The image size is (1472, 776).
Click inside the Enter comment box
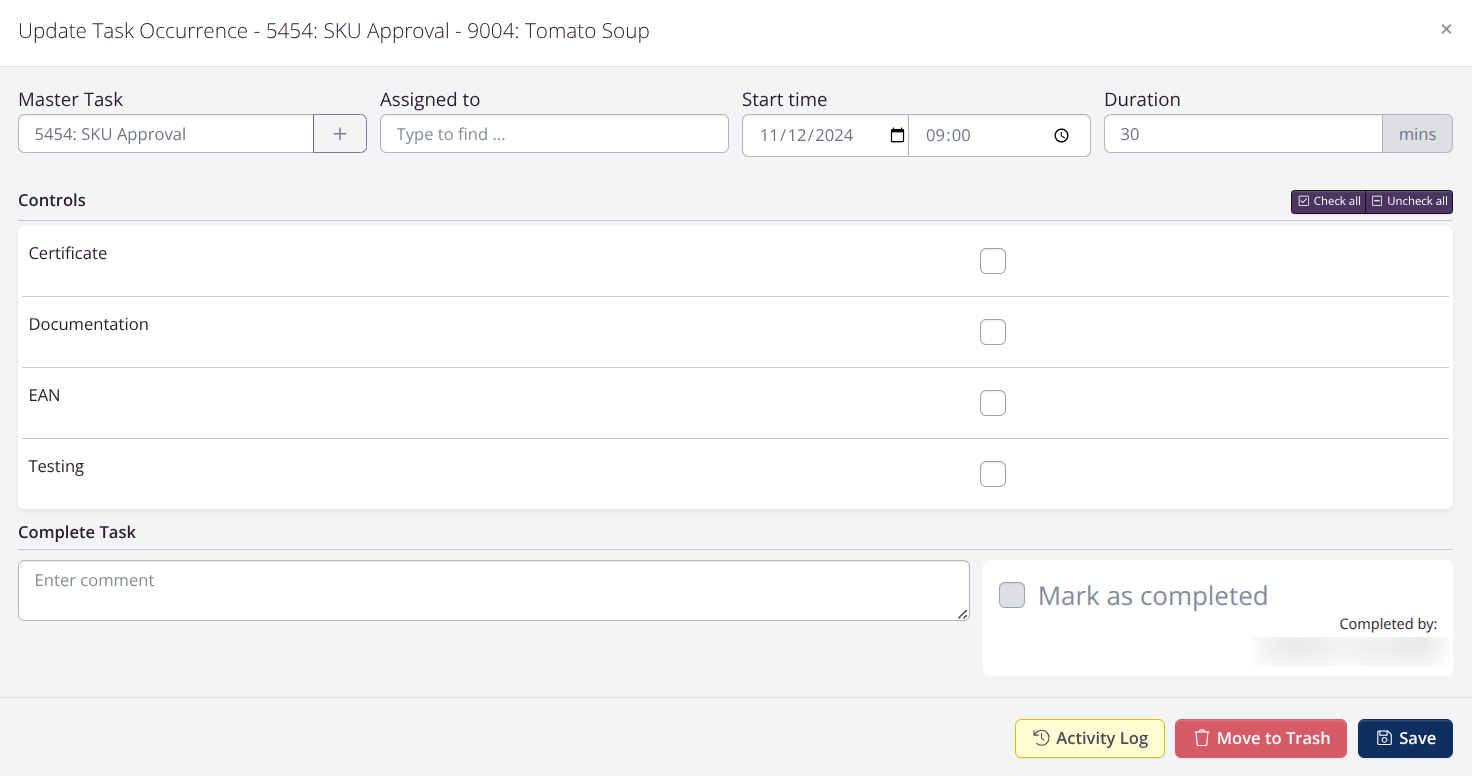(x=493, y=590)
